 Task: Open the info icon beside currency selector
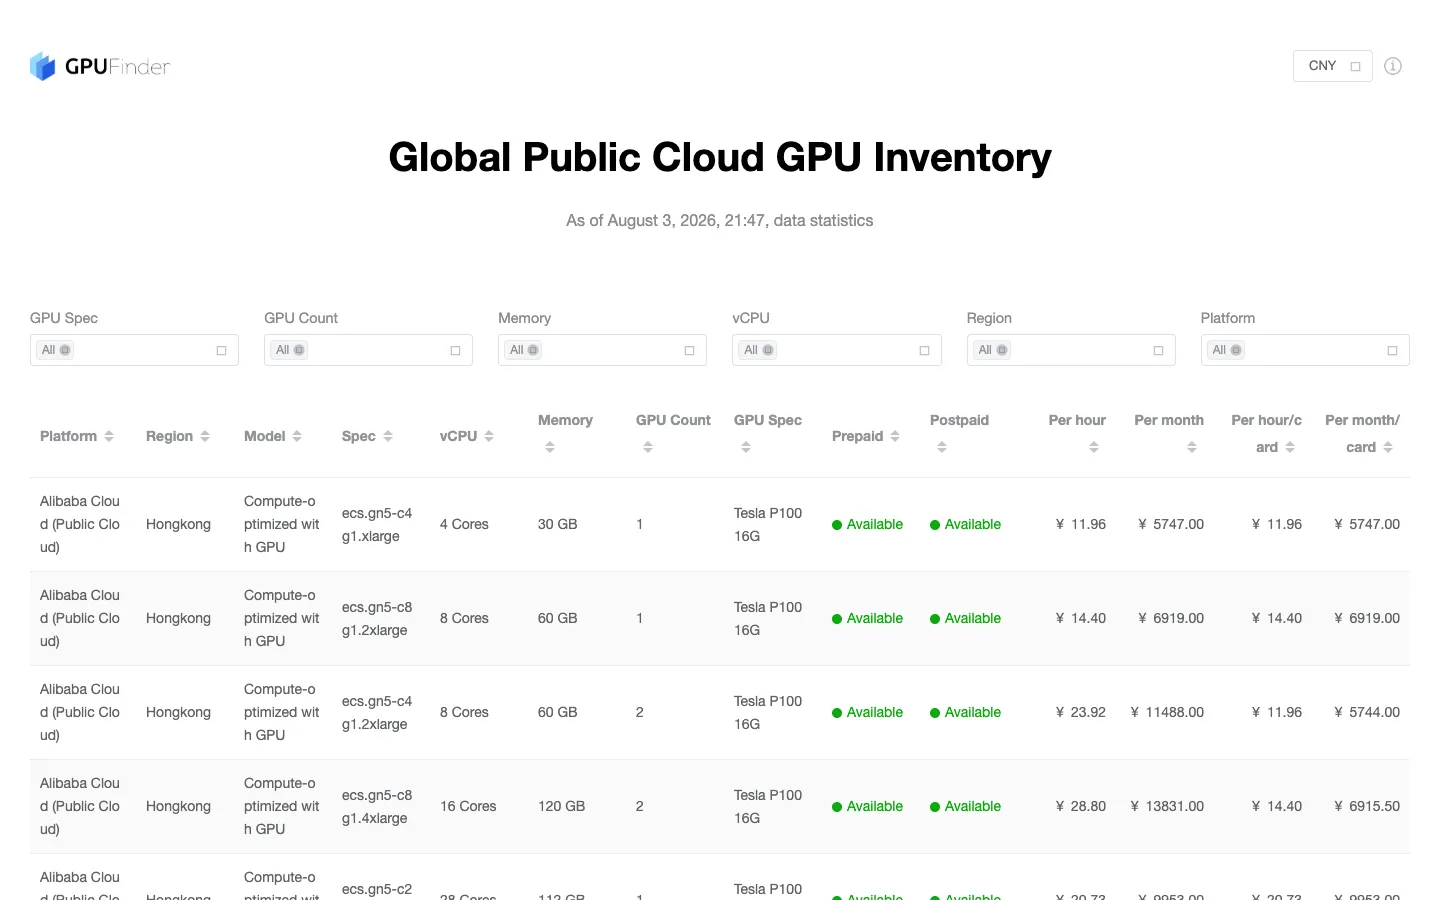(1393, 66)
